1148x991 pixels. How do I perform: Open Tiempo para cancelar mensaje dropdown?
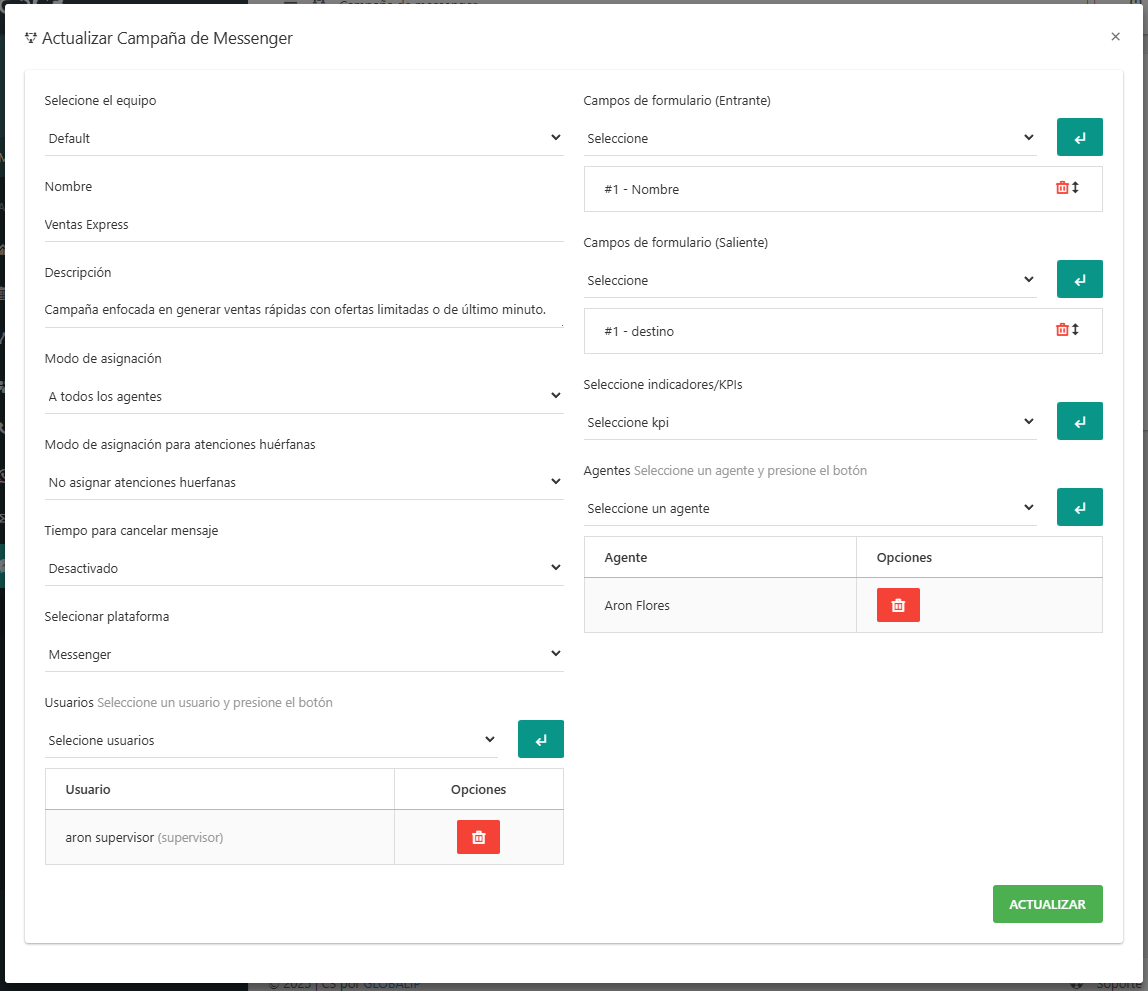[304, 568]
